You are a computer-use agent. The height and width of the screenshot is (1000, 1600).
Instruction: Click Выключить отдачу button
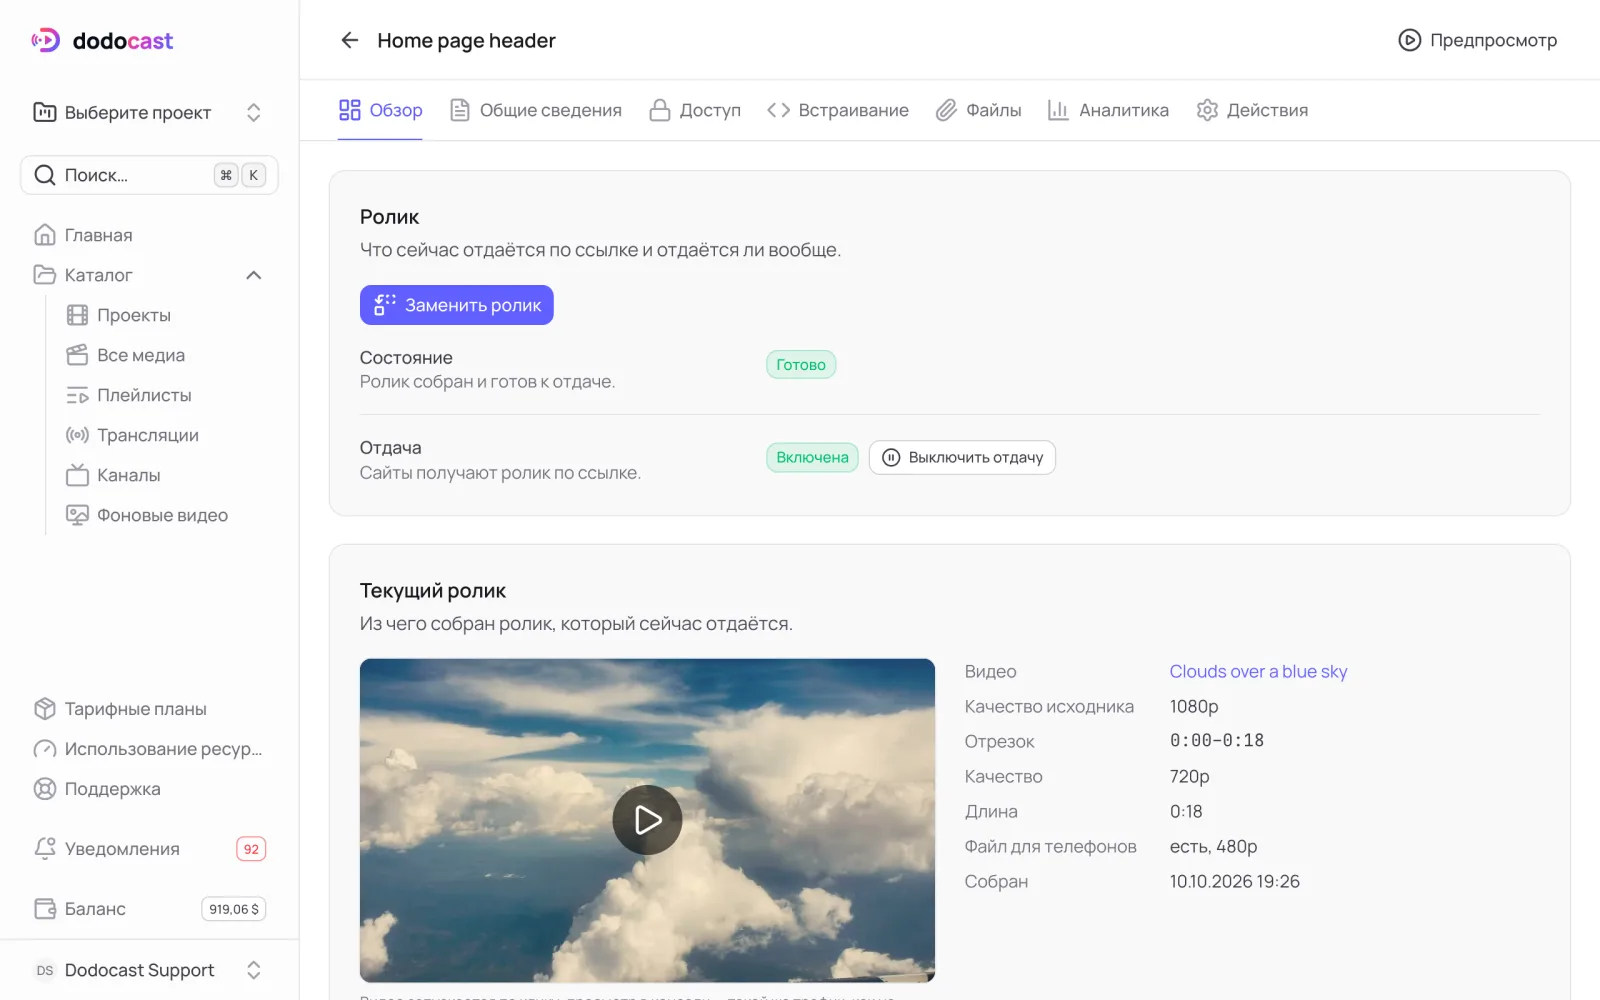click(x=962, y=457)
